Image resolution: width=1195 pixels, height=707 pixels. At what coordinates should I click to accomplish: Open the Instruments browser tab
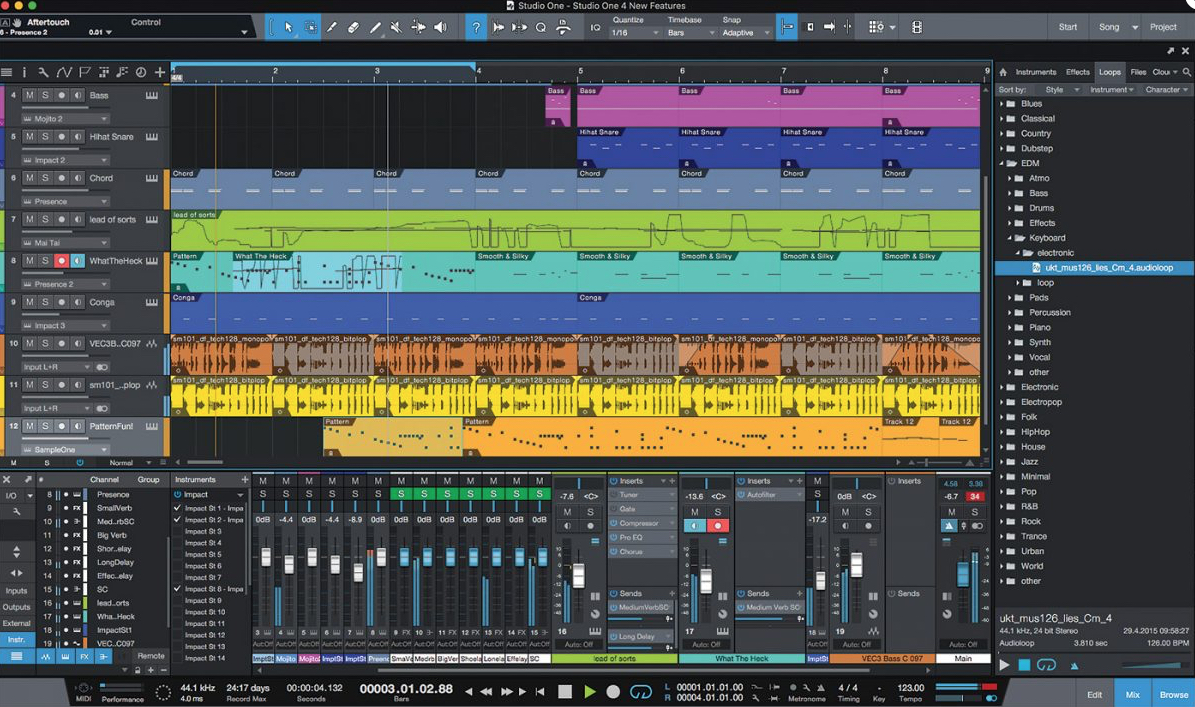(x=1035, y=72)
